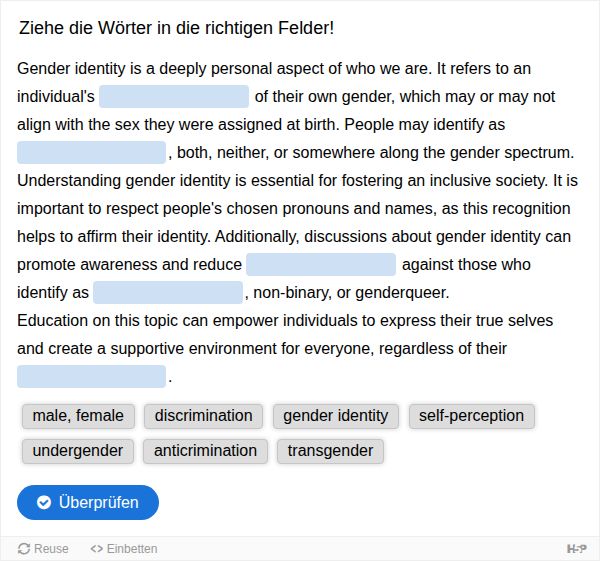Screen dimensions: 600x561
Task: Click the embed code brackets icon
Action: pyautogui.click(x=96, y=548)
